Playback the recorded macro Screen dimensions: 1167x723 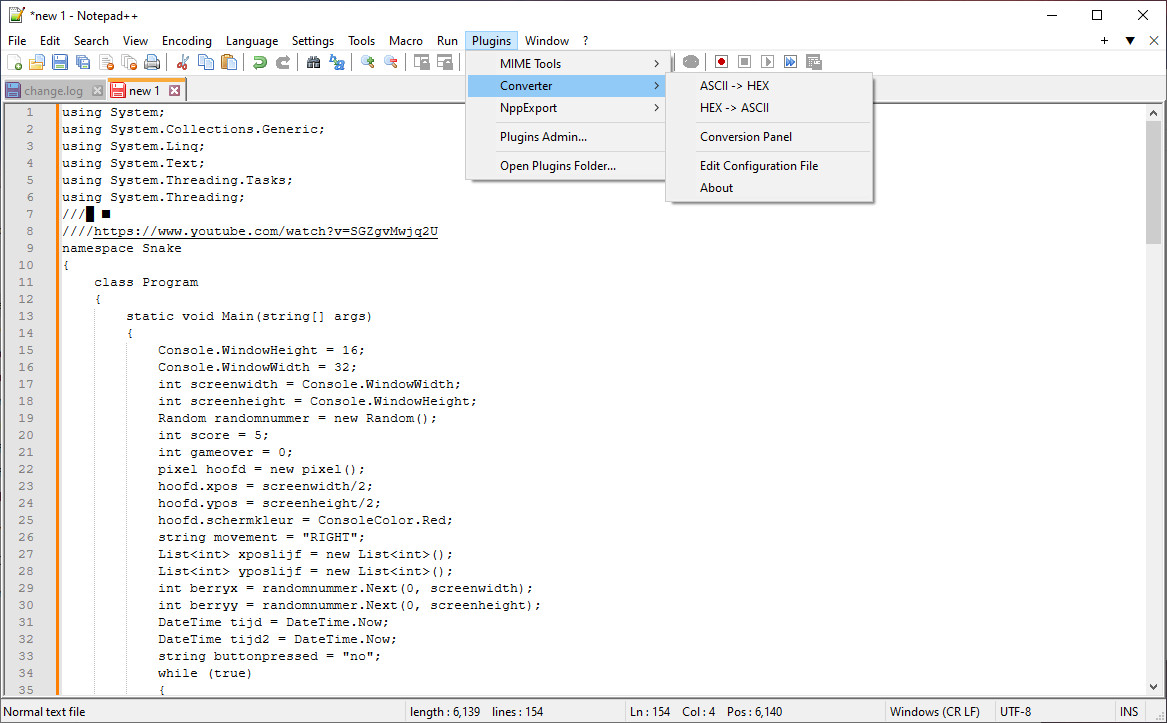pyautogui.click(x=767, y=61)
